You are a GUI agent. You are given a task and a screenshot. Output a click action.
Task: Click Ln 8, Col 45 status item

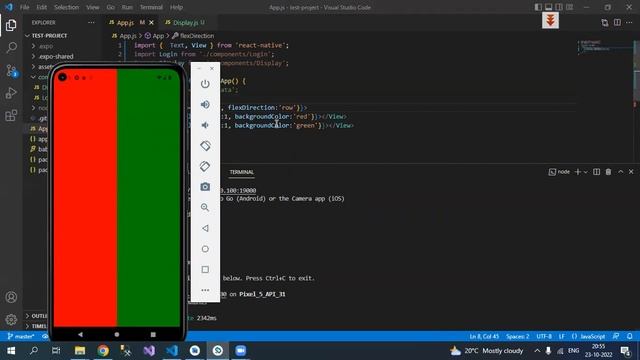tap(484, 336)
